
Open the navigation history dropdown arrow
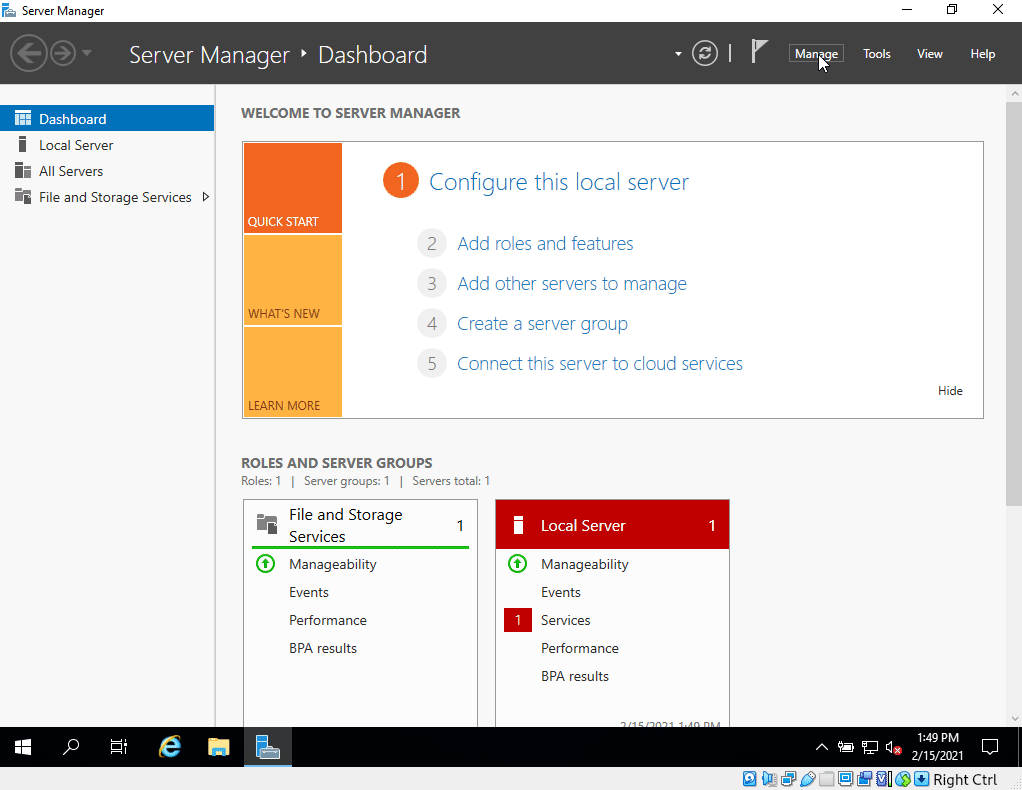[x=86, y=53]
